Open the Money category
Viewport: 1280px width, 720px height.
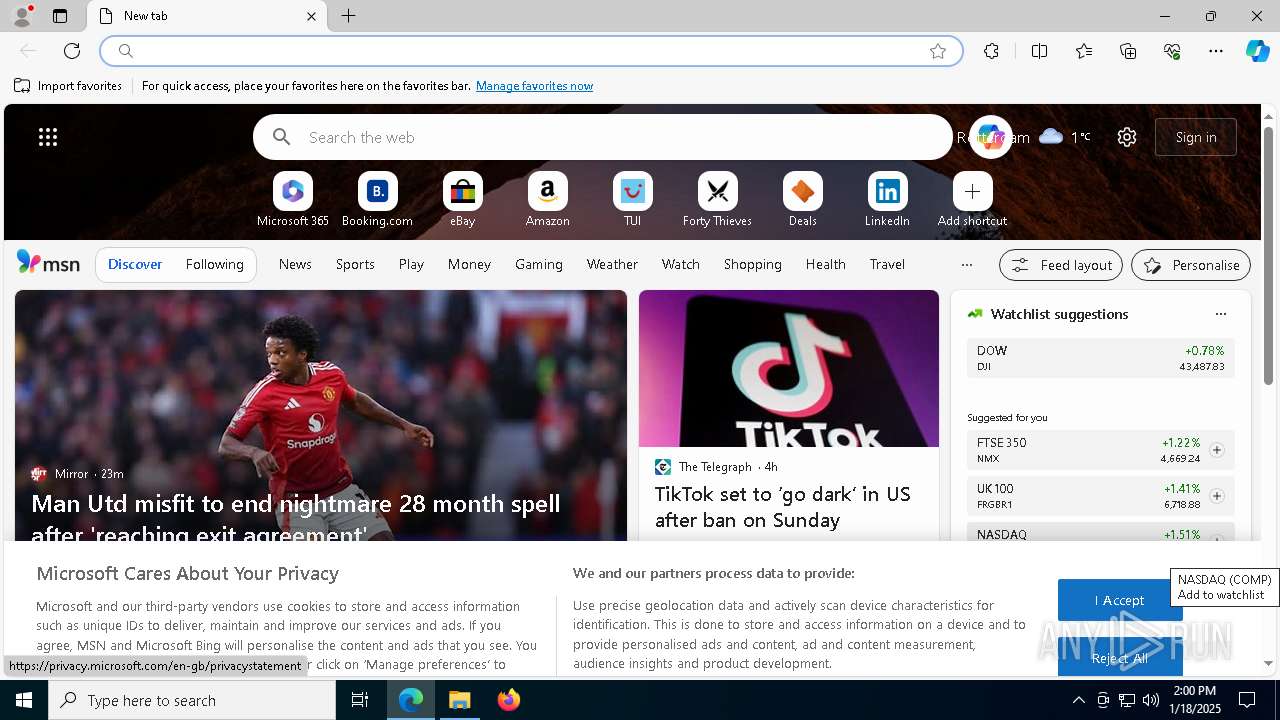(469, 264)
